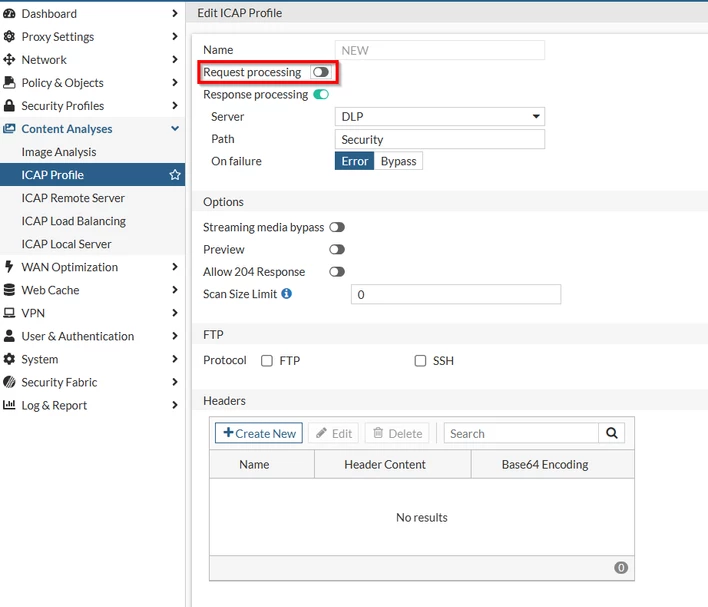
Task: Enable Streaming media bypass toggle
Action: [x=337, y=227]
